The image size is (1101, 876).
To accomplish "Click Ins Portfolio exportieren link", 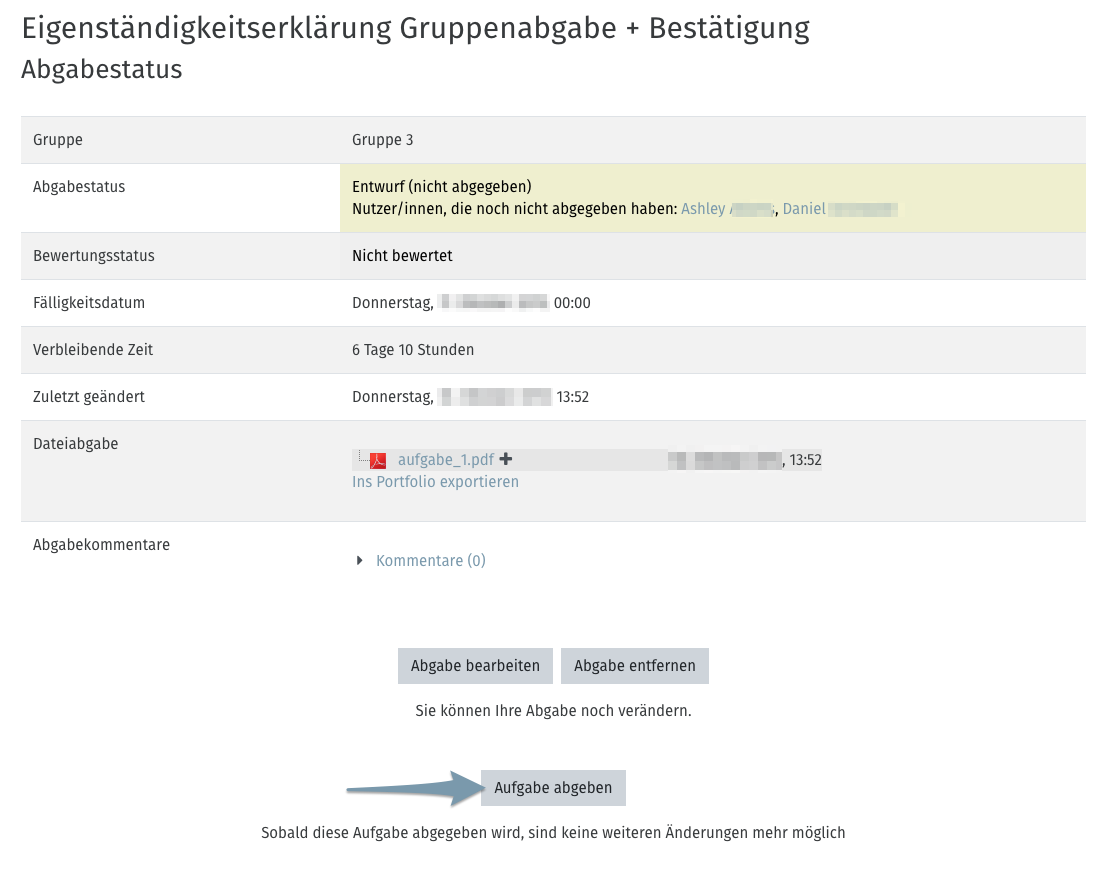I will click(x=435, y=482).
